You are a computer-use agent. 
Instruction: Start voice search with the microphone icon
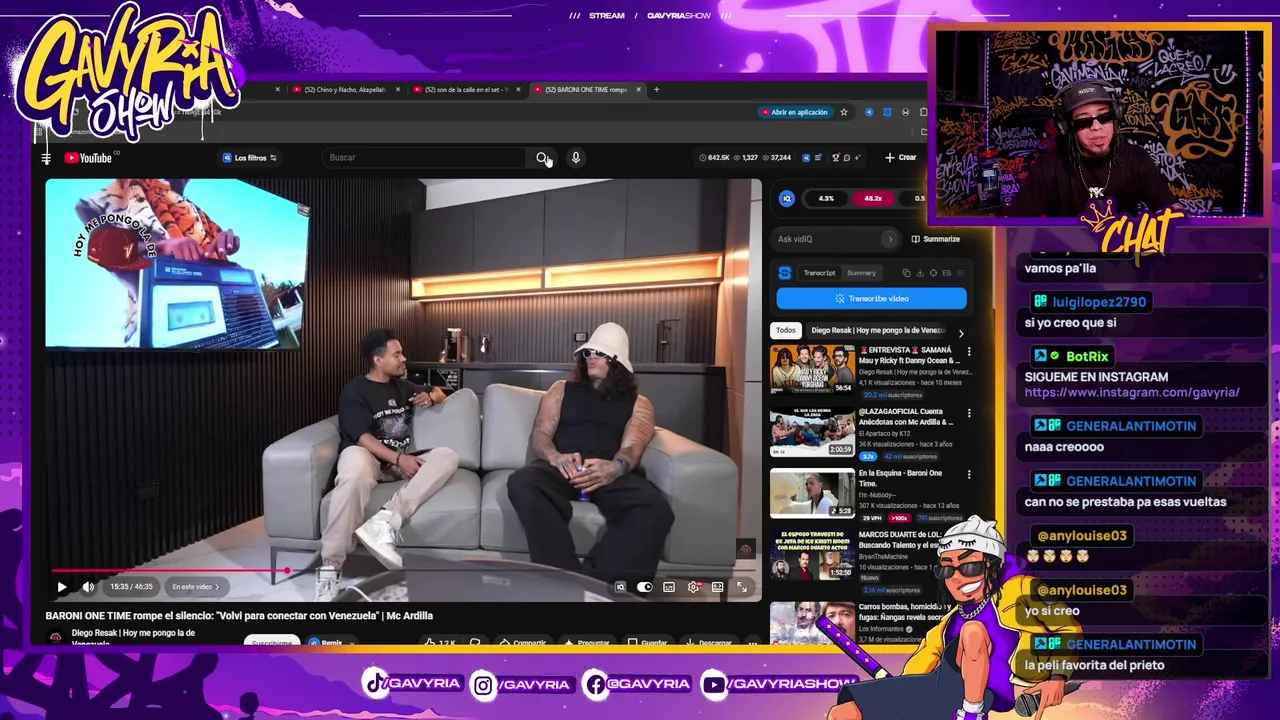(x=576, y=158)
